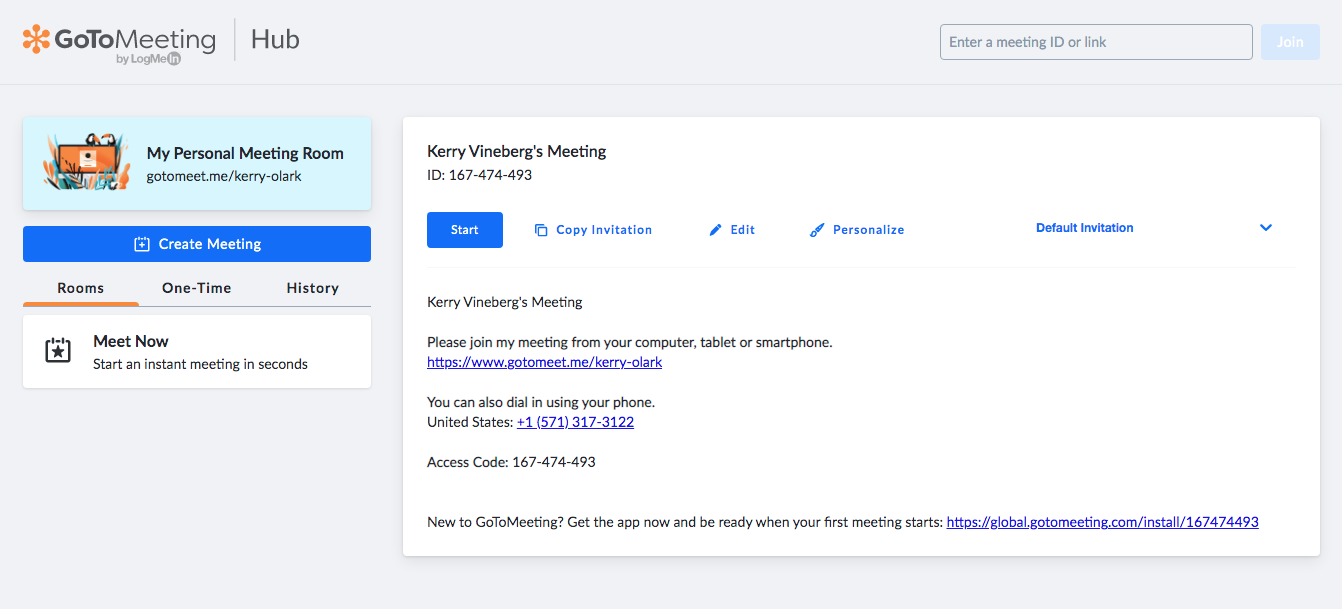Expand the Default Invitation chevron
Viewport: 1342px width, 609px height.
coord(1266,228)
